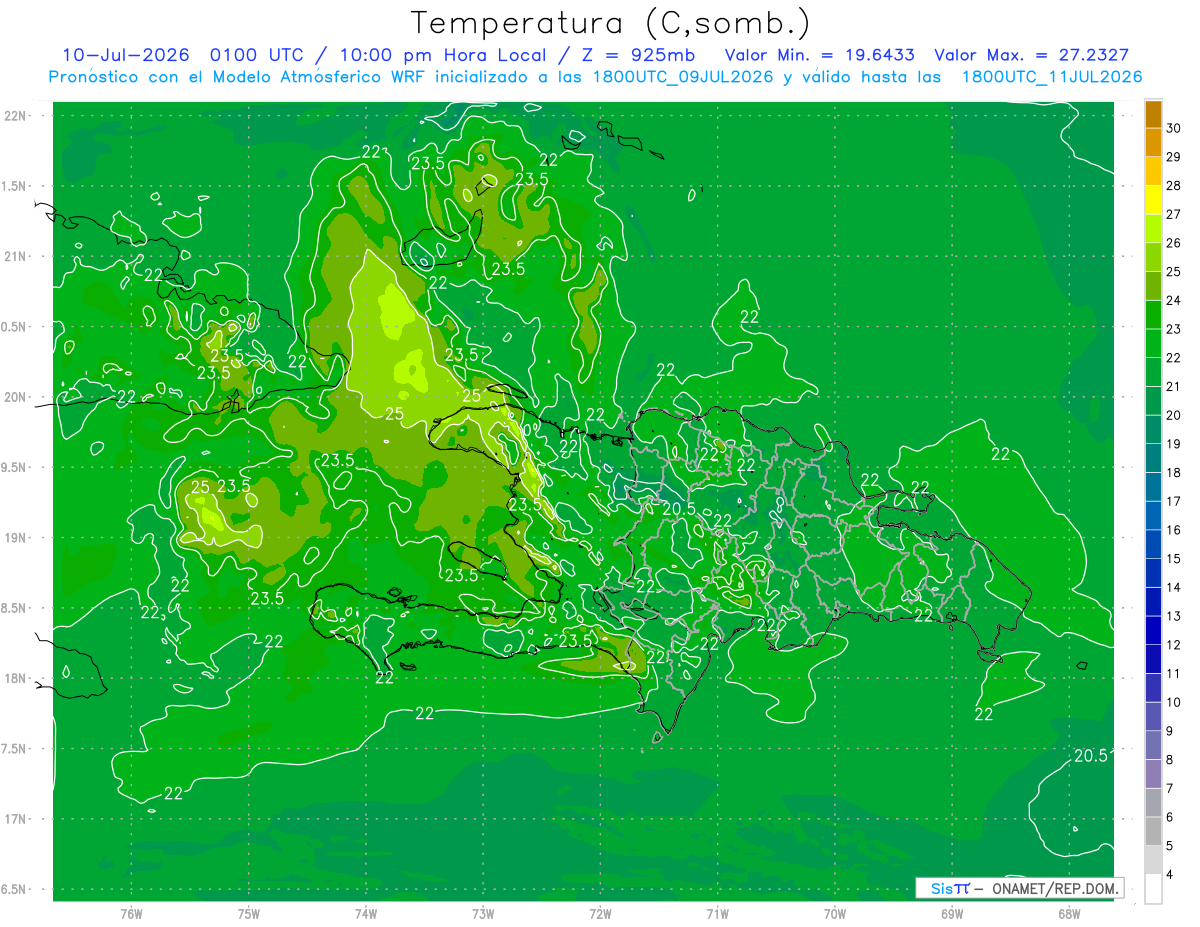Click the blue swatch between legend 15 and 16

coord(1153,544)
